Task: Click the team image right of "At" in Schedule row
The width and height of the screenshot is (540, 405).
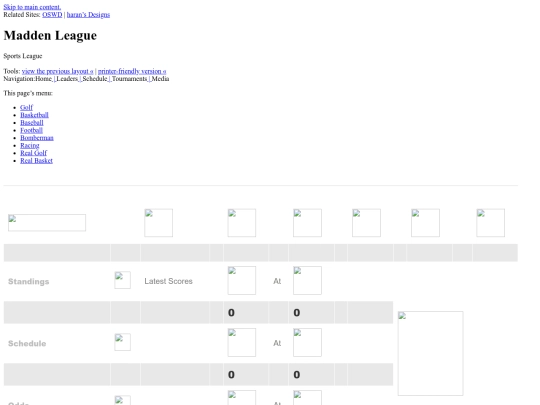Action: 308,342
